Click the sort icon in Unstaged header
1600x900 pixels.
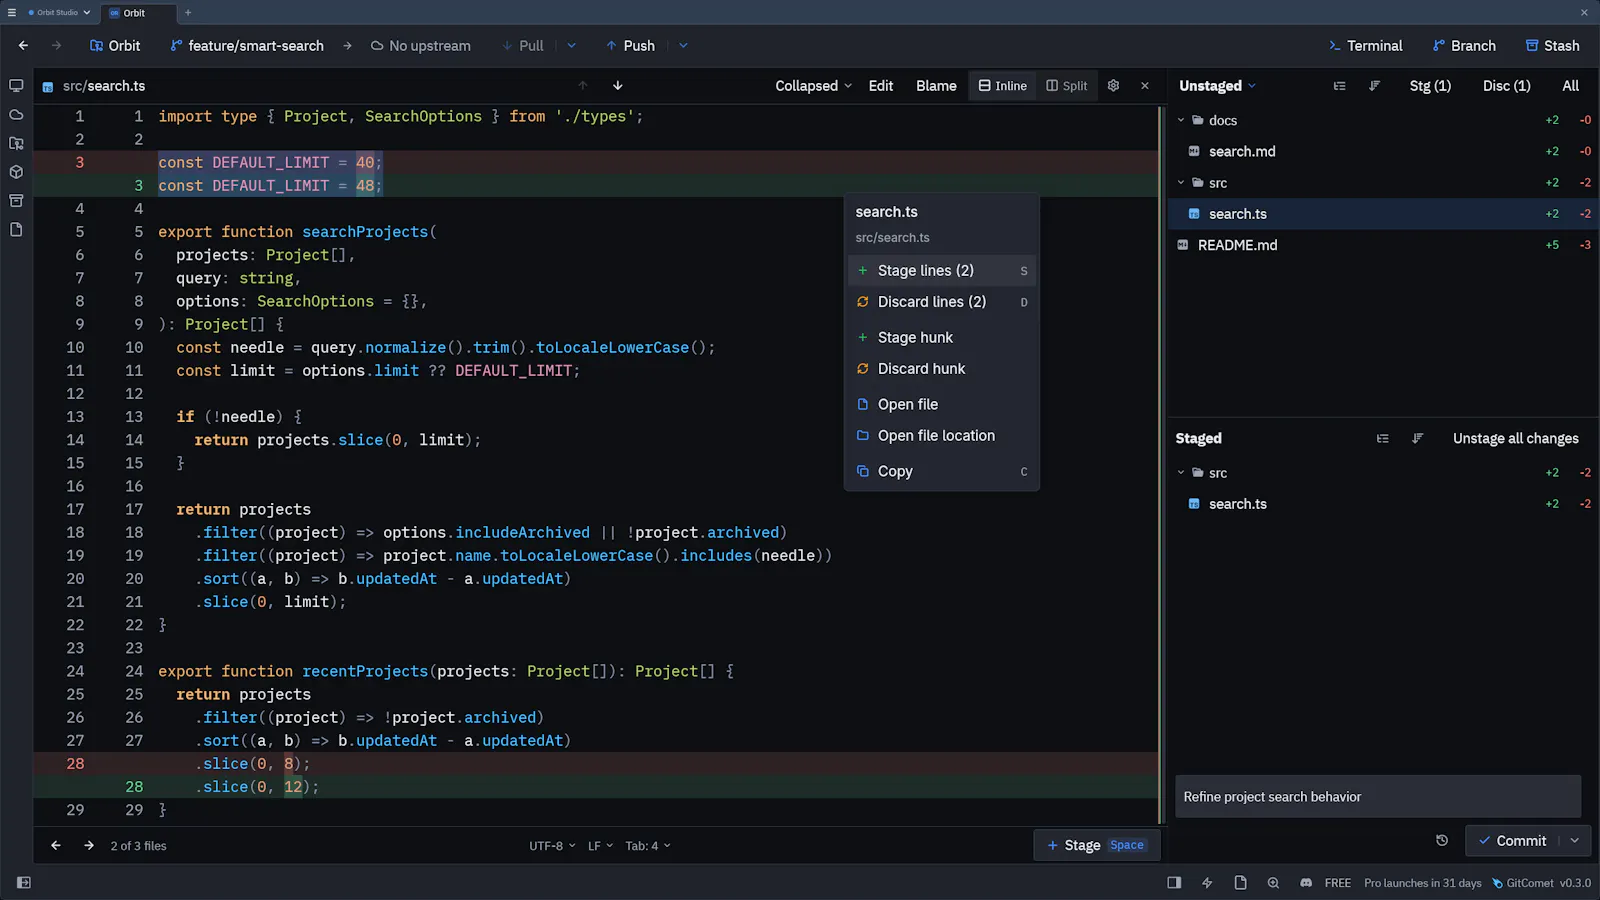coord(1375,86)
